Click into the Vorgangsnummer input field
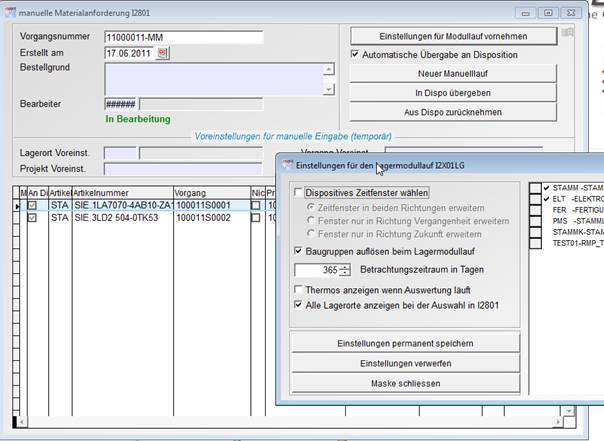This screenshot has height=441, width=604. [x=183, y=38]
